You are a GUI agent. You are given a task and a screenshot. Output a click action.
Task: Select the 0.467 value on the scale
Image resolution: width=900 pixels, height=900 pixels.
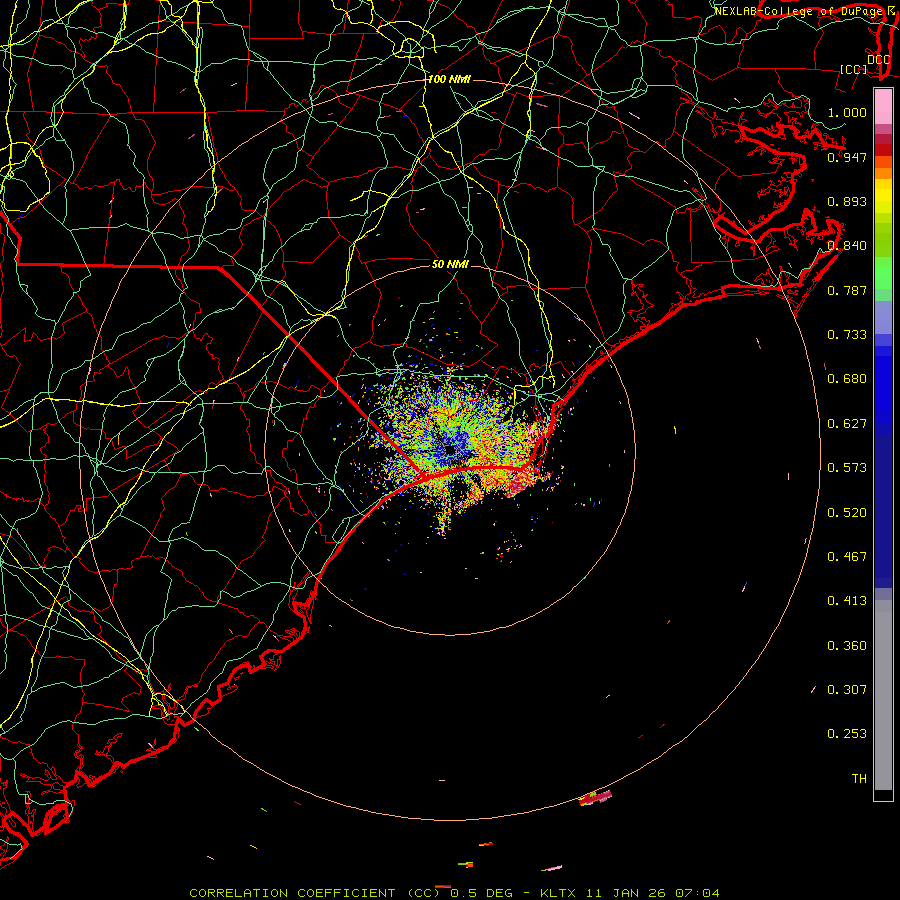point(847,557)
